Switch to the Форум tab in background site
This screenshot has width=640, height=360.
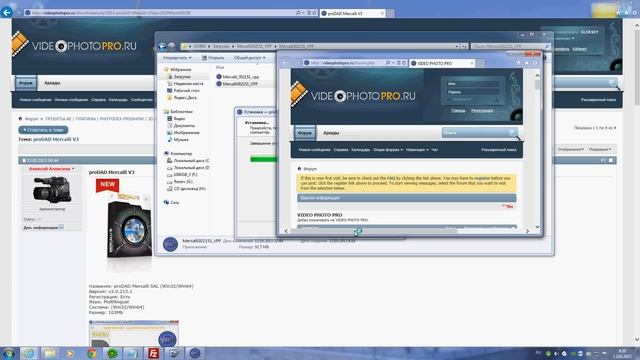[26, 83]
